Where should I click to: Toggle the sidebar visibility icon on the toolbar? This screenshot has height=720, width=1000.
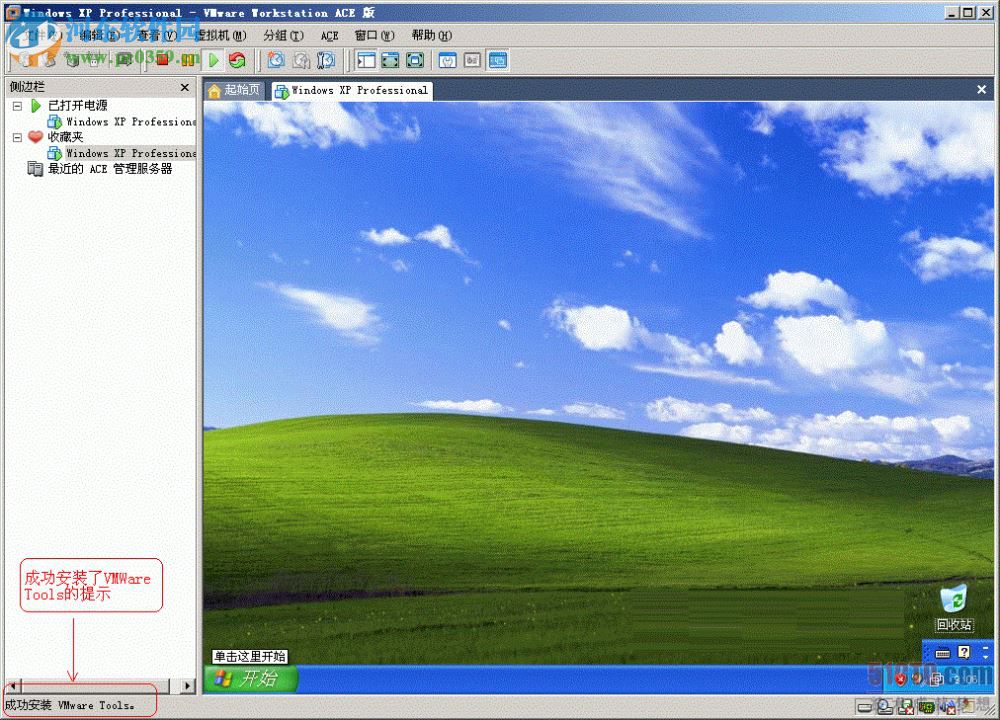coord(366,60)
